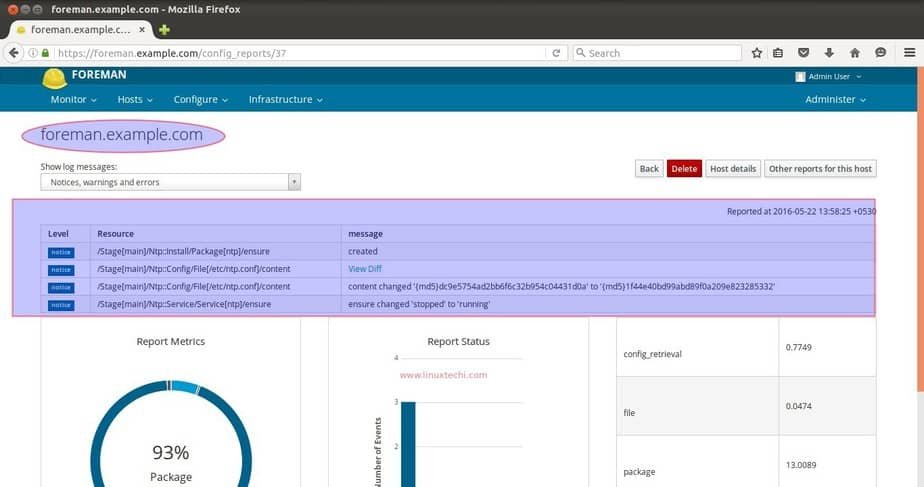Click the Pocket save icon

click(x=803, y=53)
